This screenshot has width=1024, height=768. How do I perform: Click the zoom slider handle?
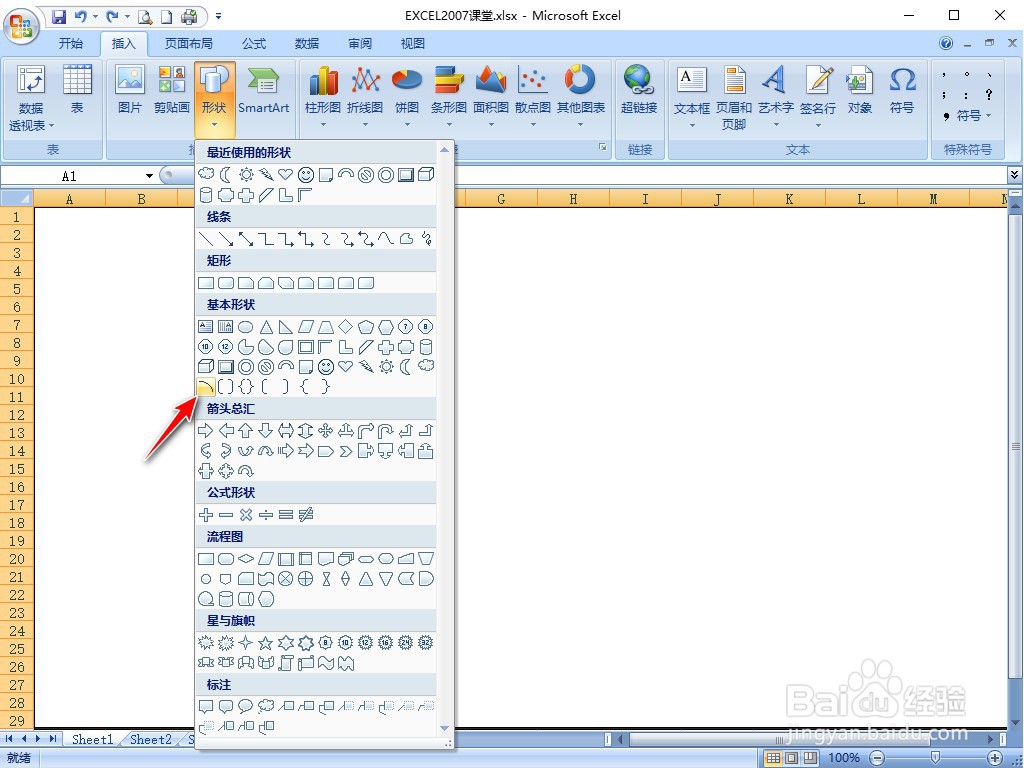(x=935, y=758)
